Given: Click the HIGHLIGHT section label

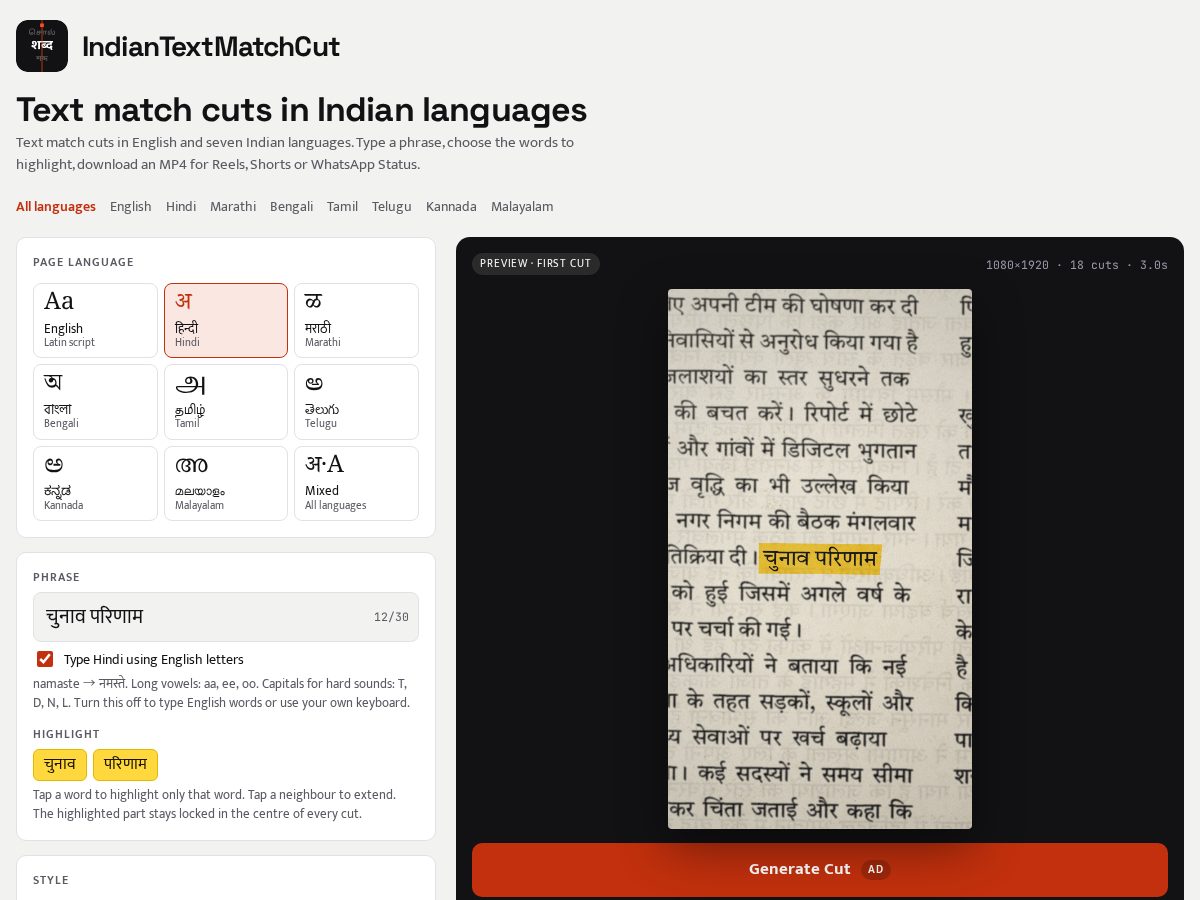Looking at the screenshot, I should click(67, 734).
